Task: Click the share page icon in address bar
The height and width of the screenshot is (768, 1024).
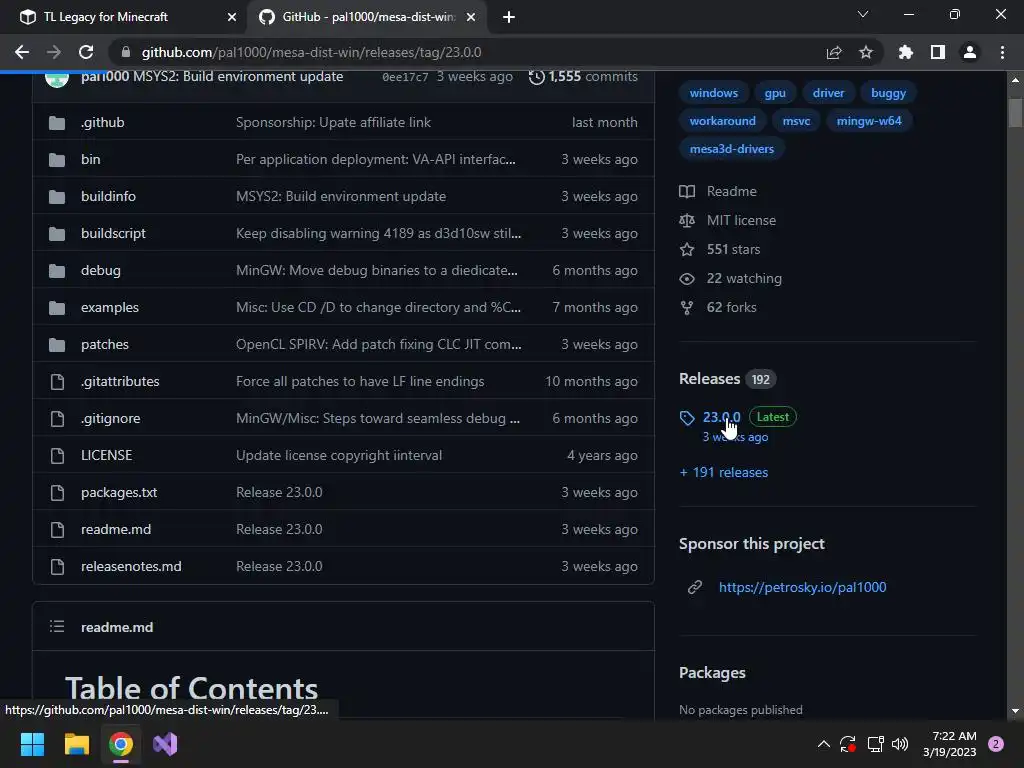Action: (834, 52)
